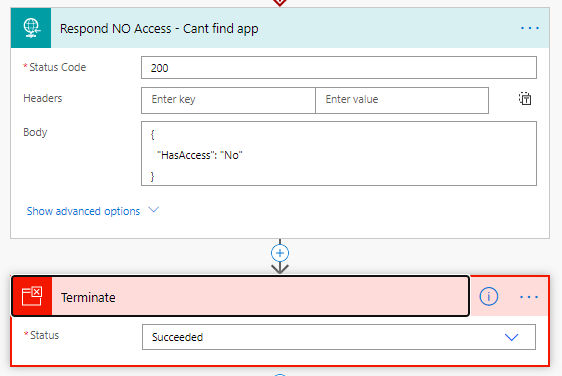562x376 pixels.
Task: Click the connector arrow below plus
Action: 280,269
